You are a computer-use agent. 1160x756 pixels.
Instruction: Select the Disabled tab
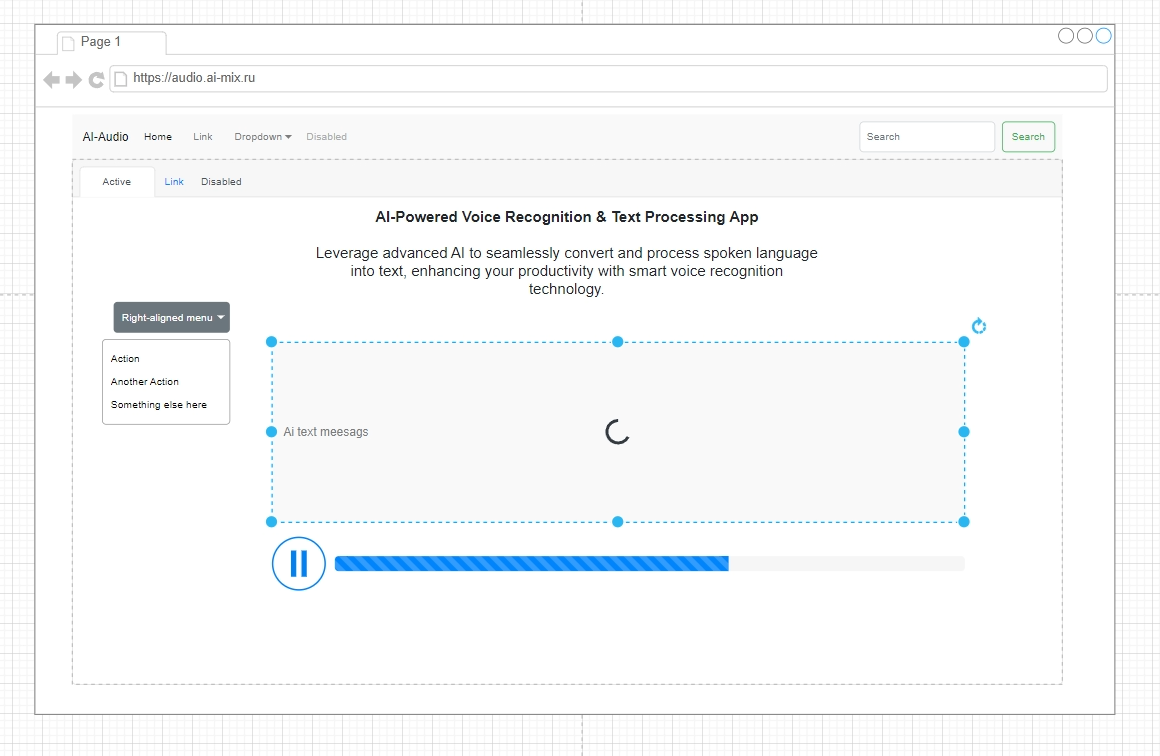tap(221, 182)
